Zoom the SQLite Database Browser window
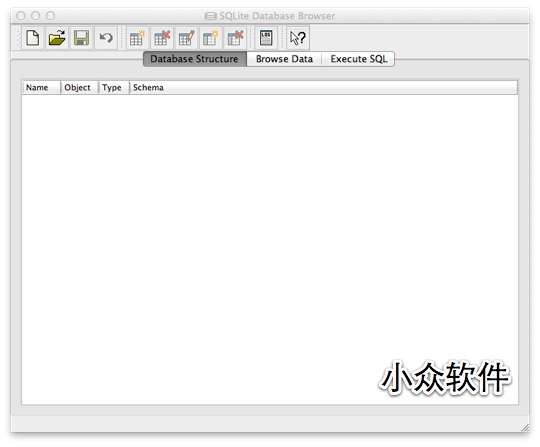540x447 pixels. (x=50, y=15)
